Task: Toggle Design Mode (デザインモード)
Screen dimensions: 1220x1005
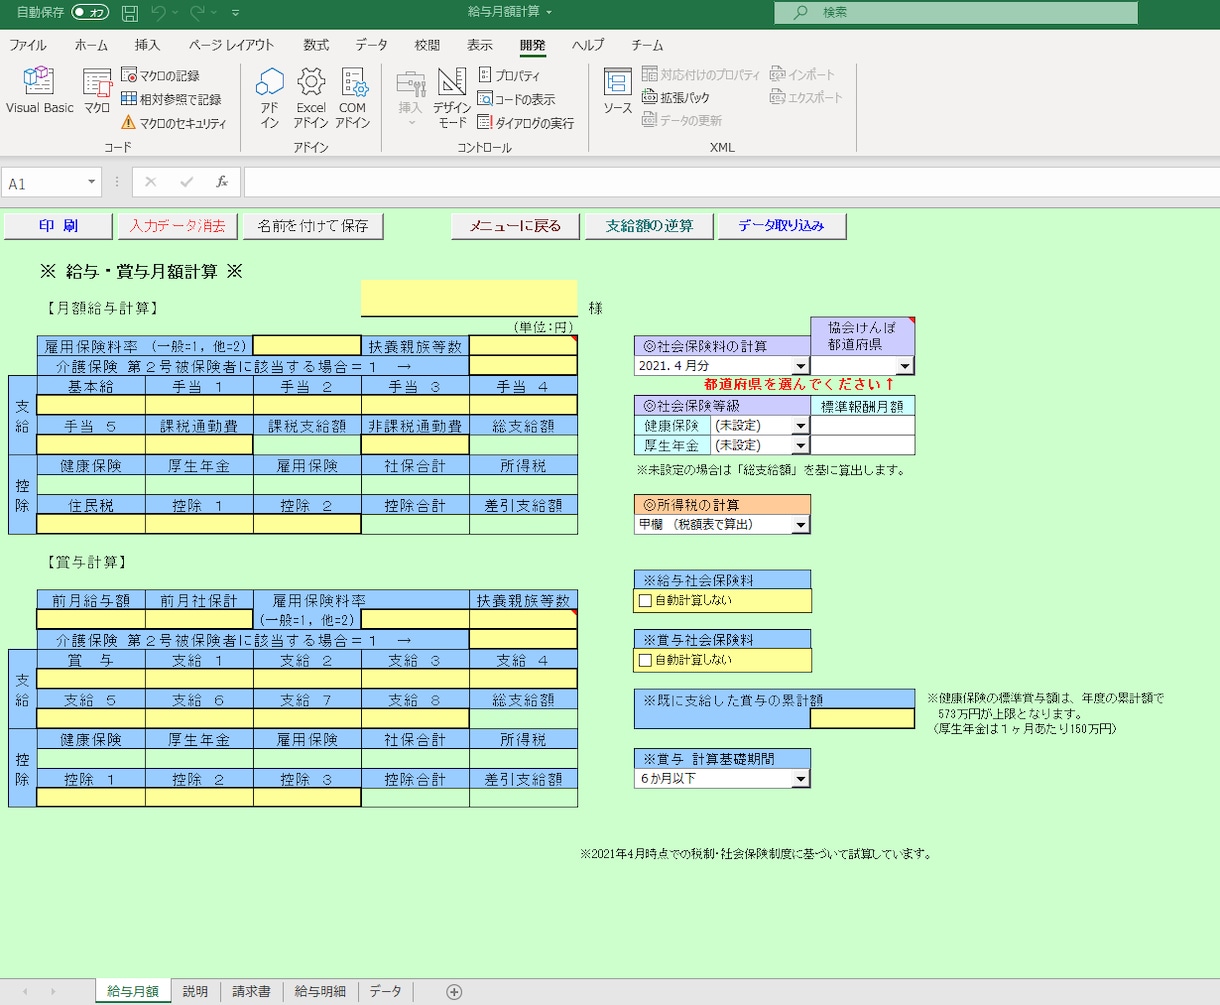Action: click(452, 99)
